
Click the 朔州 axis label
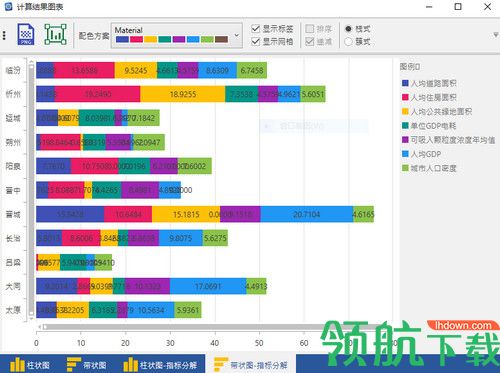pos(13,142)
